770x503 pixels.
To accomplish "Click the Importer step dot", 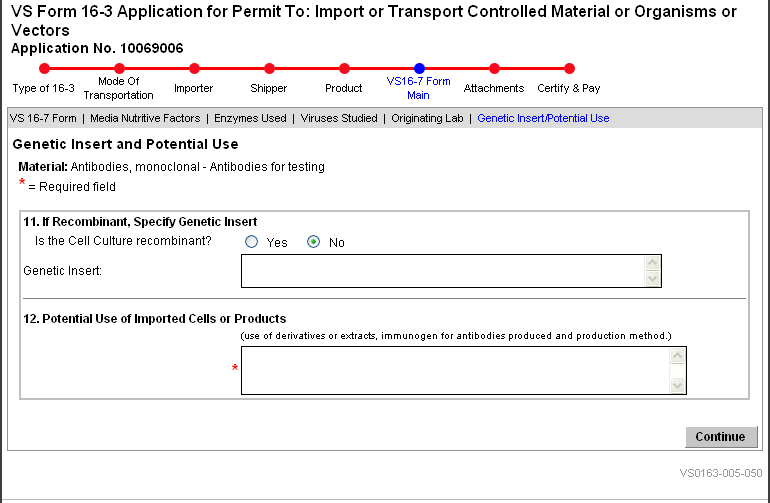I will pyautogui.click(x=194, y=69).
